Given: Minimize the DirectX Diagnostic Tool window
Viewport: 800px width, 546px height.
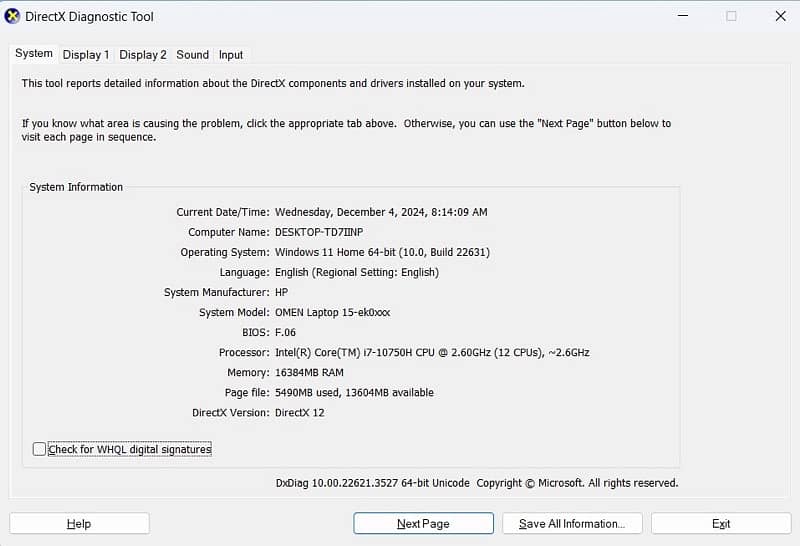Looking at the screenshot, I should (682, 16).
